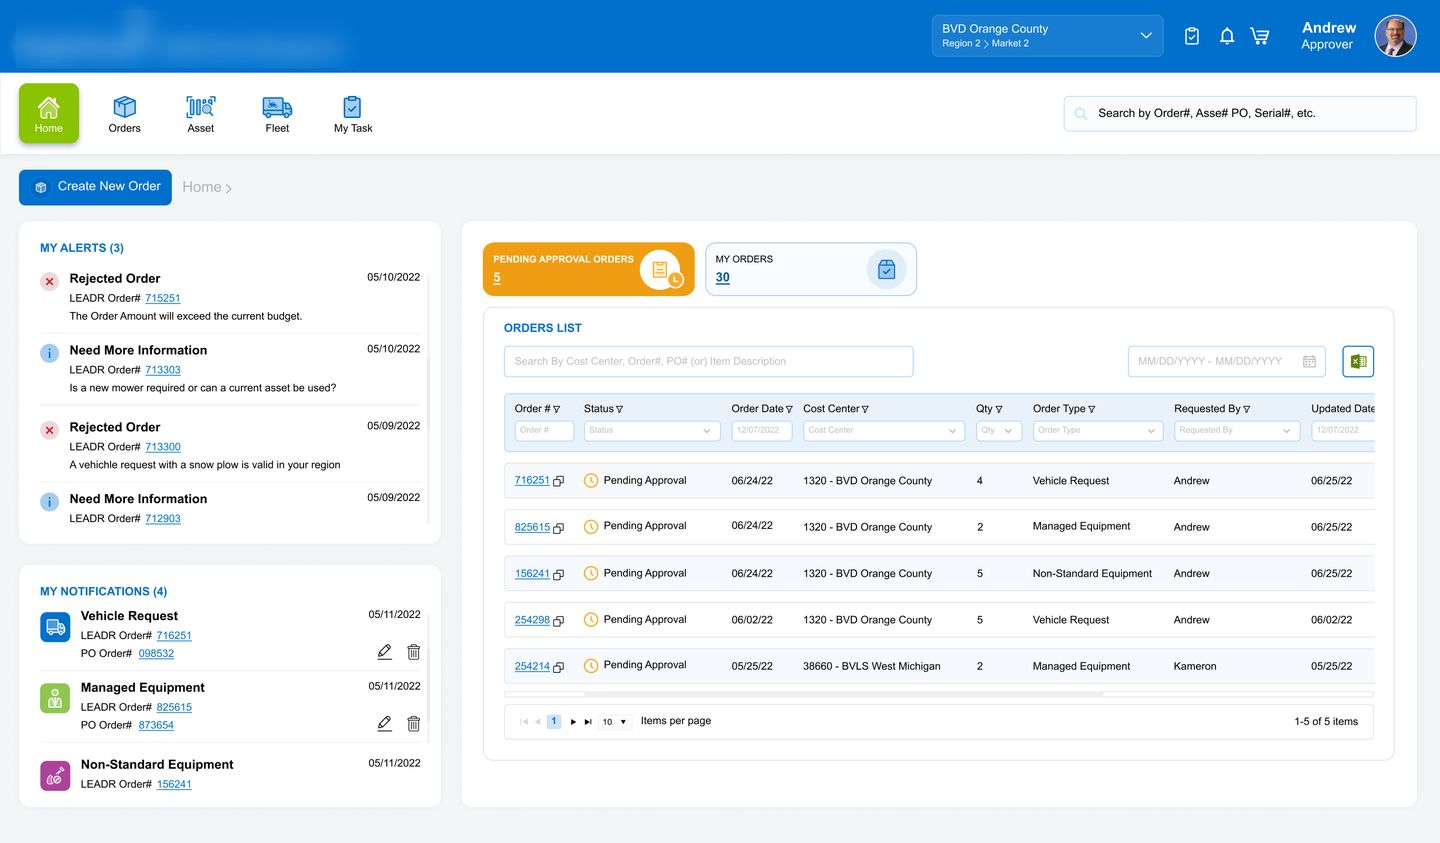
Task: Delete the Vehicle Request notification
Action: pyautogui.click(x=413, y=652)
